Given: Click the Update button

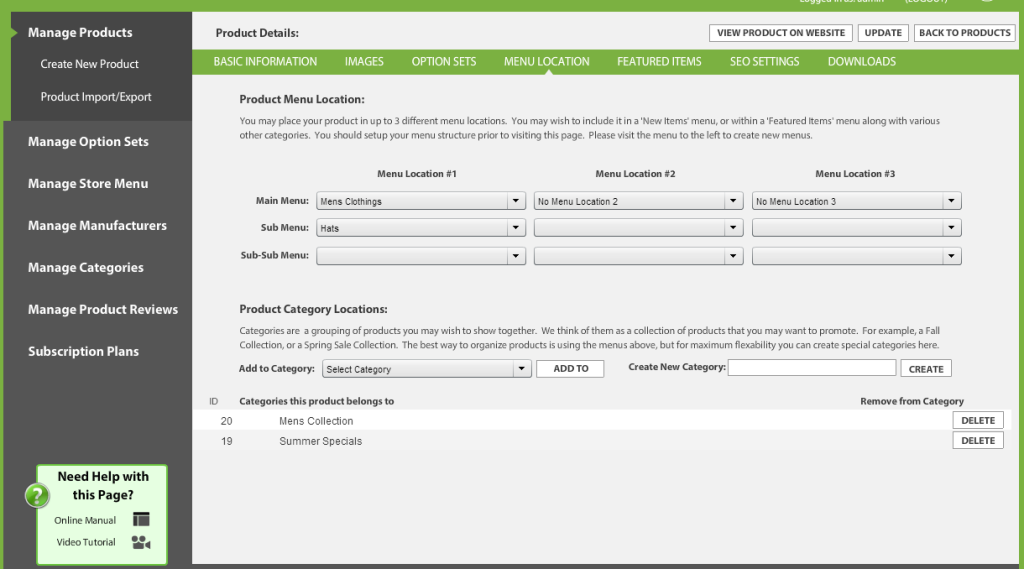Looking at the screenshot, I should pos(883,33).
